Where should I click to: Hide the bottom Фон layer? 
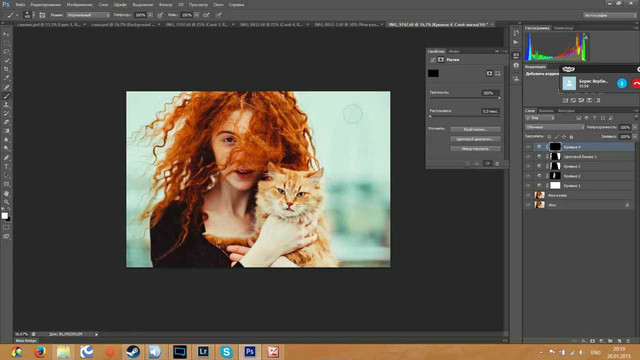tap(528, 205)
